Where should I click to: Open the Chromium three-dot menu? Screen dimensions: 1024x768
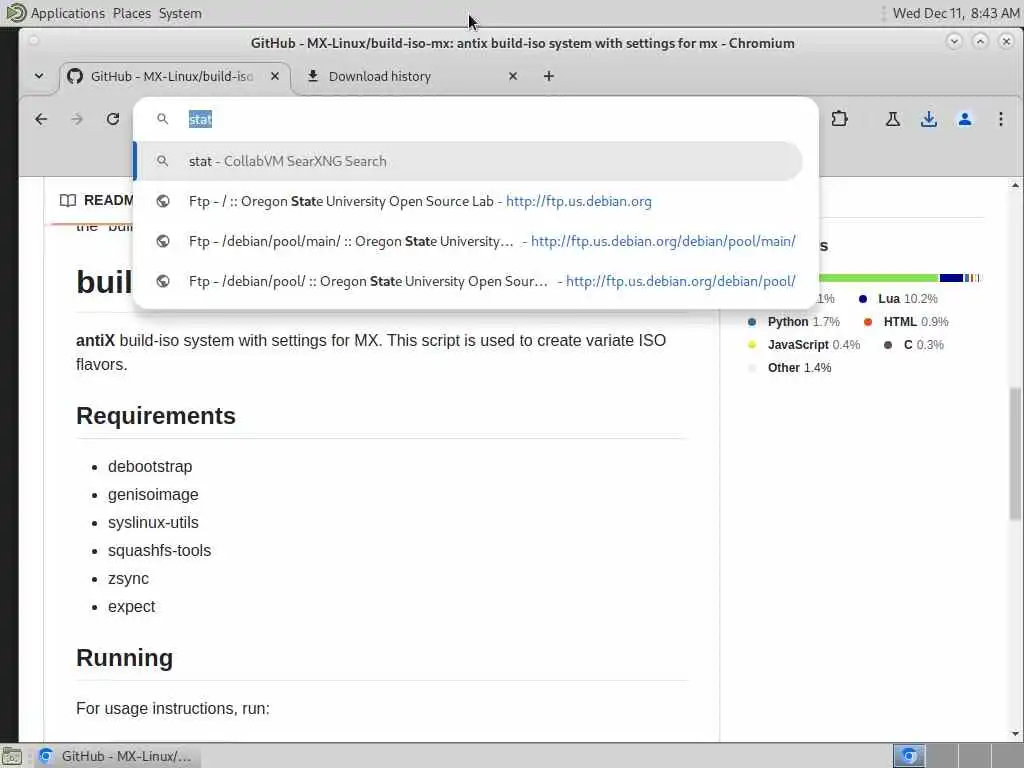coord(1000,119)
